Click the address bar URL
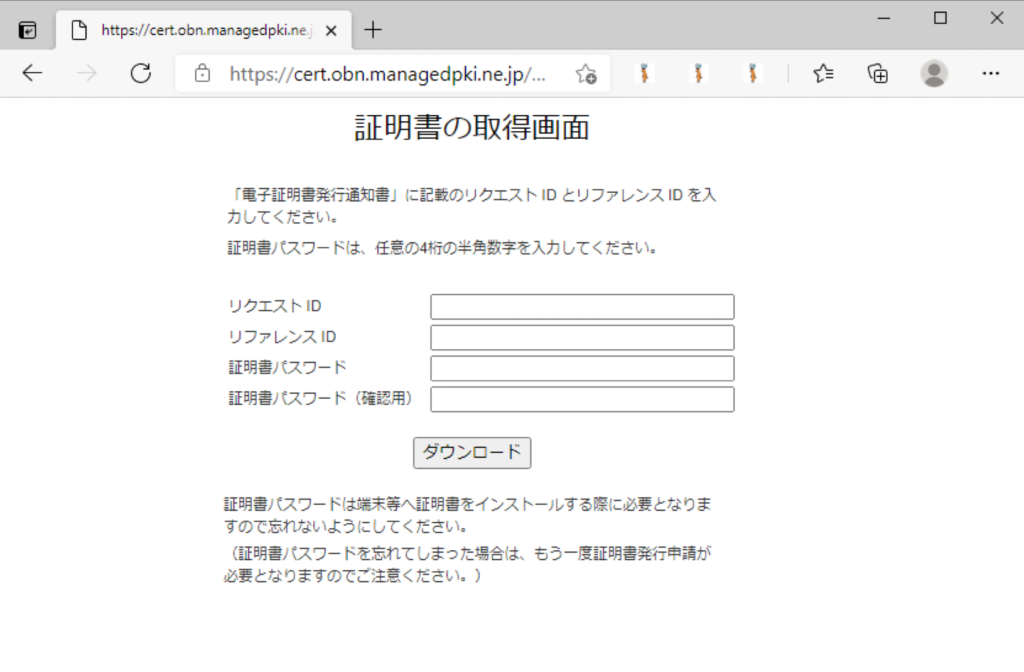Viewport: 1024px width, 672px height. click(x=388, y=73)
